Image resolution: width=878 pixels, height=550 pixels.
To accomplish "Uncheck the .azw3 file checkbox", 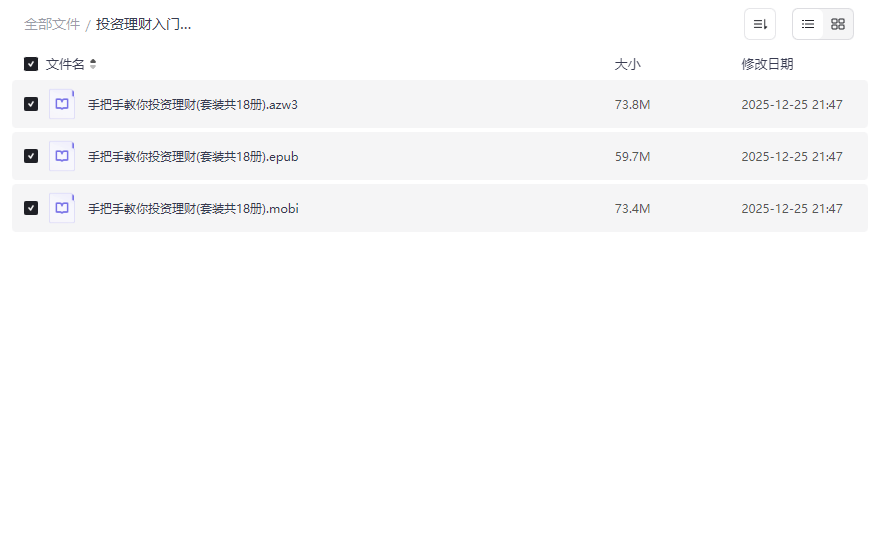I will [x=31, y=104].
